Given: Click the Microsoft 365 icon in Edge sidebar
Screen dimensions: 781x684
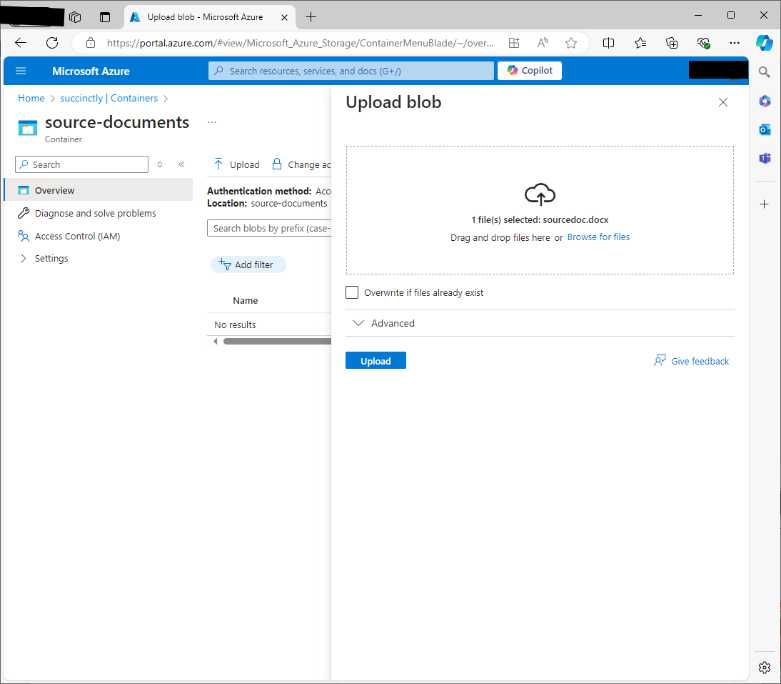Looking at the screenshot, I should 765,101.
